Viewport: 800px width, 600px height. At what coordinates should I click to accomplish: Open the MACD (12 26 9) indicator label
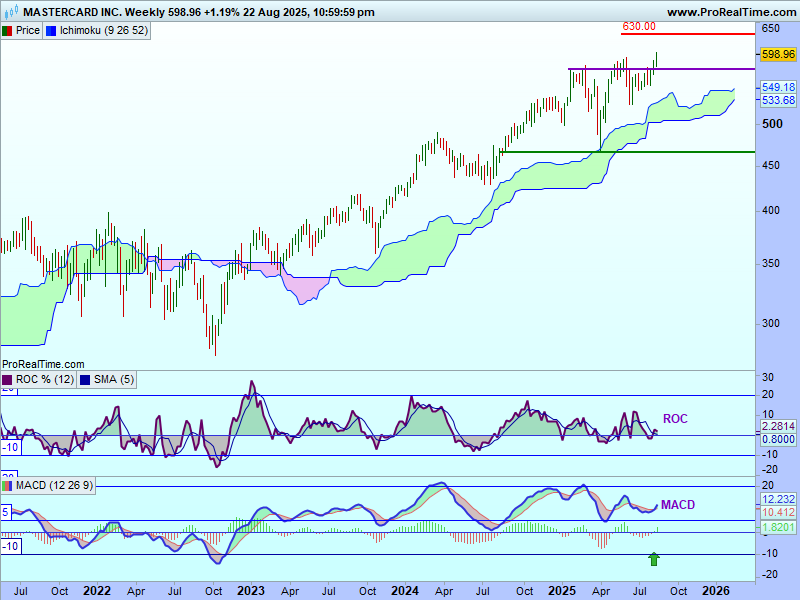pos(54,485)
